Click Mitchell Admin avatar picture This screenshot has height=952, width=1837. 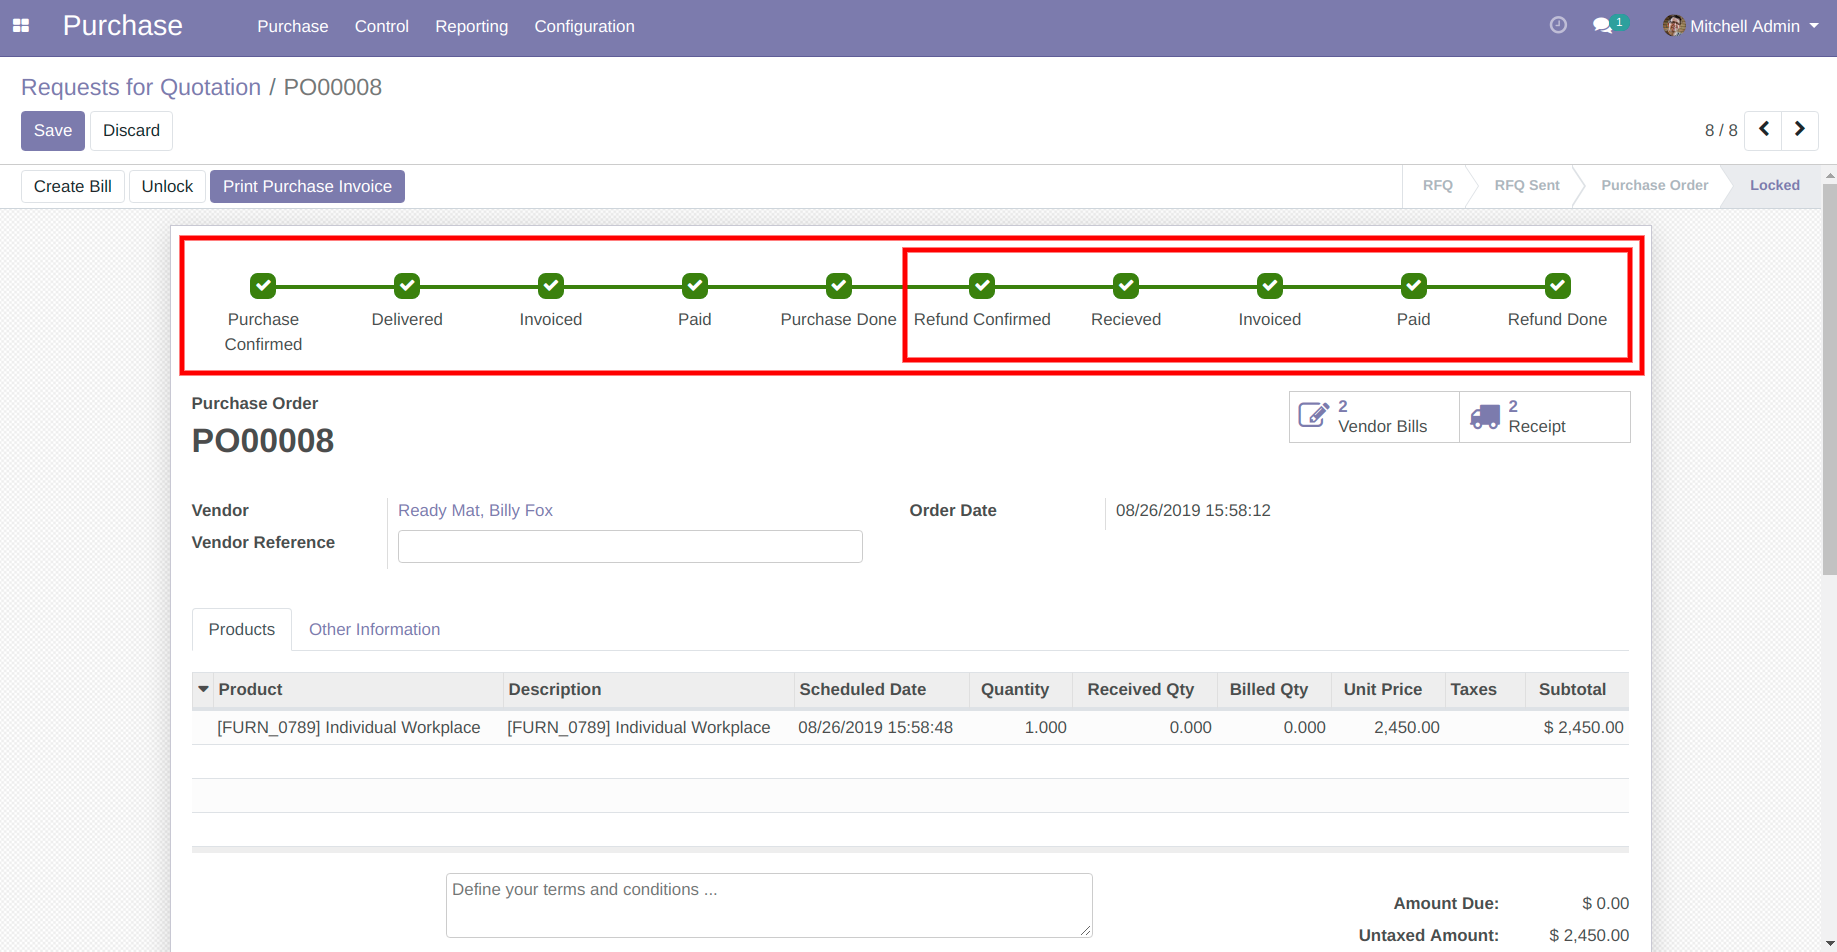1673,26
